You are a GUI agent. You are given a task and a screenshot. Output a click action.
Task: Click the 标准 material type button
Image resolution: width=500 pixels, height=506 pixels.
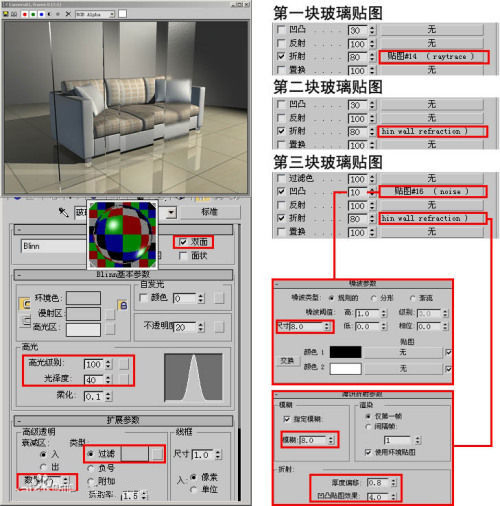tap(210, 212)
